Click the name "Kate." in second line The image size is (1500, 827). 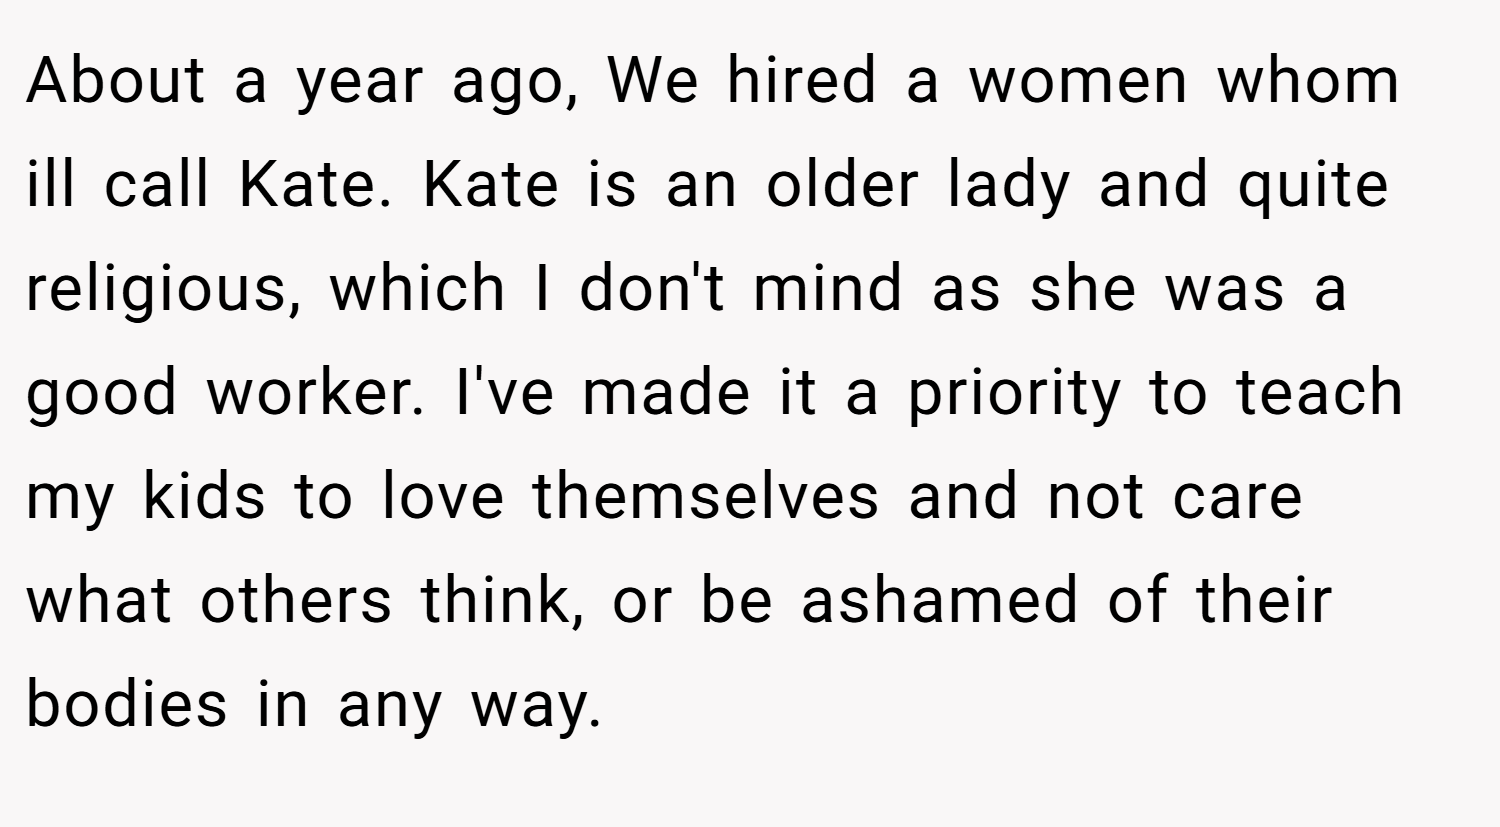coord(316,183)
